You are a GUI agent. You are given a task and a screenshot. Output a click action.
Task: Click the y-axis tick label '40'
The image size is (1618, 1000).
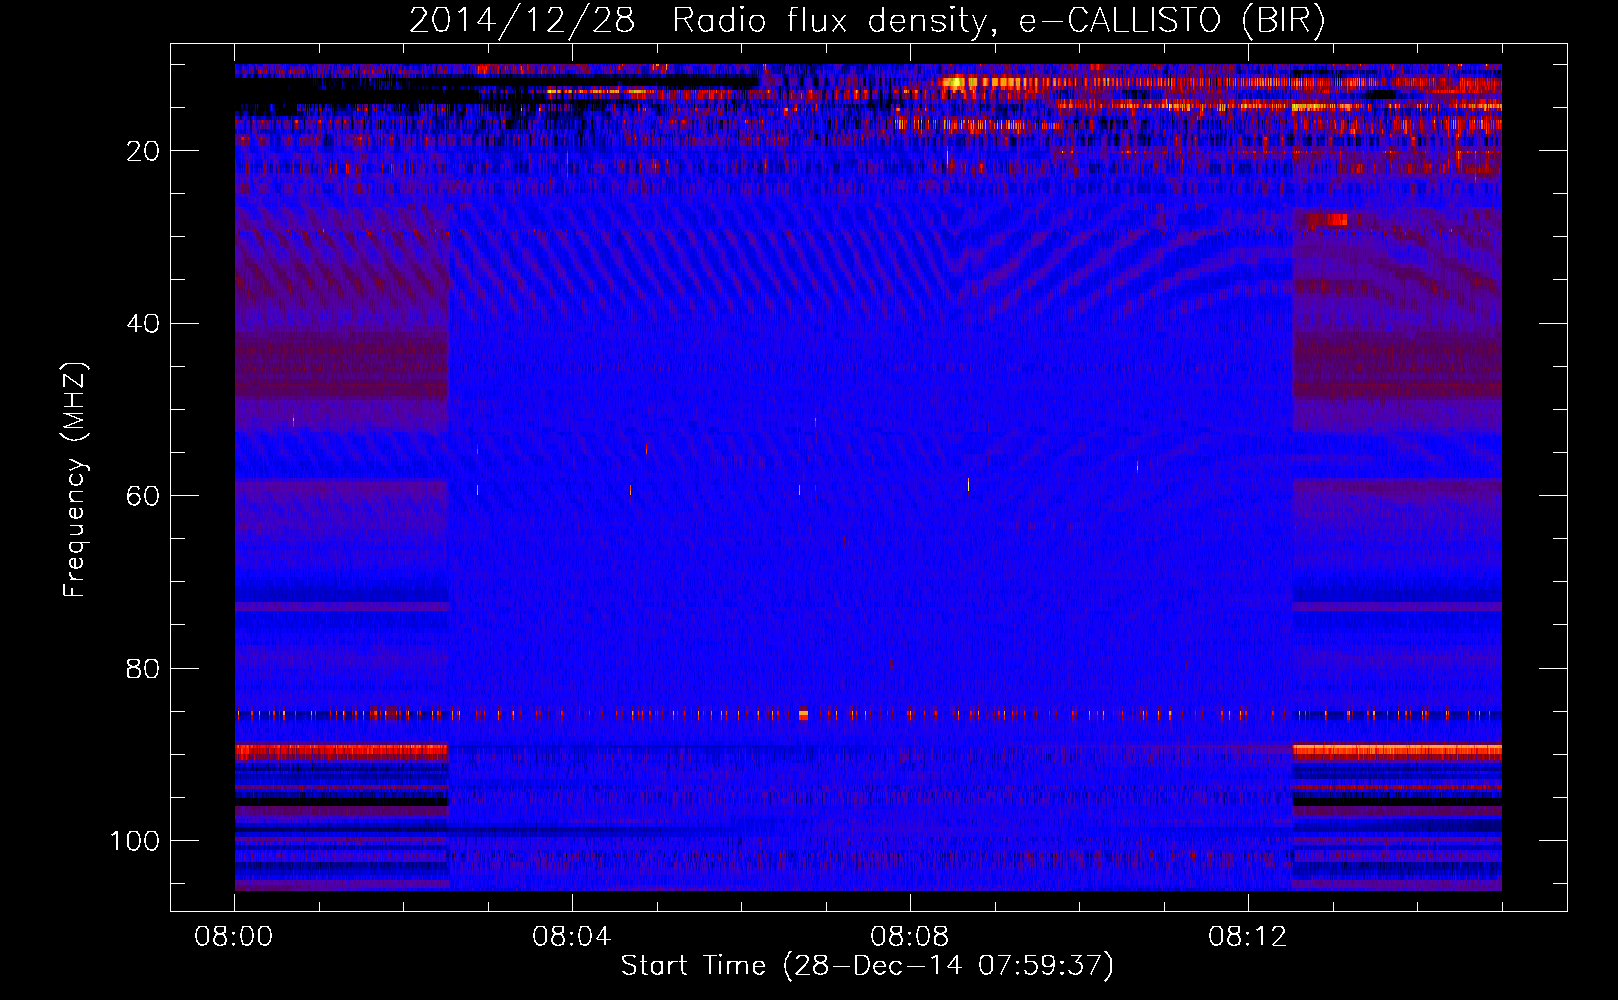pos(144,324)
